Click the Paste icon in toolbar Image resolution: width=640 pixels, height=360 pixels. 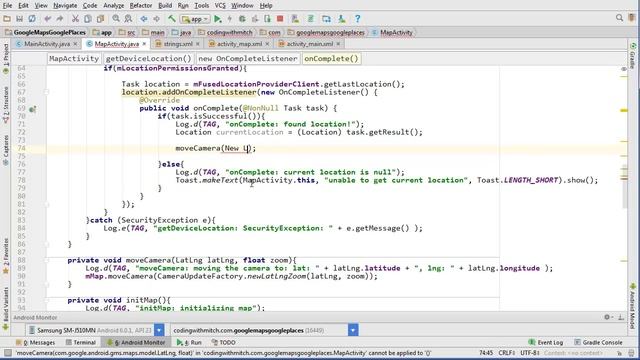pos(100,19)
